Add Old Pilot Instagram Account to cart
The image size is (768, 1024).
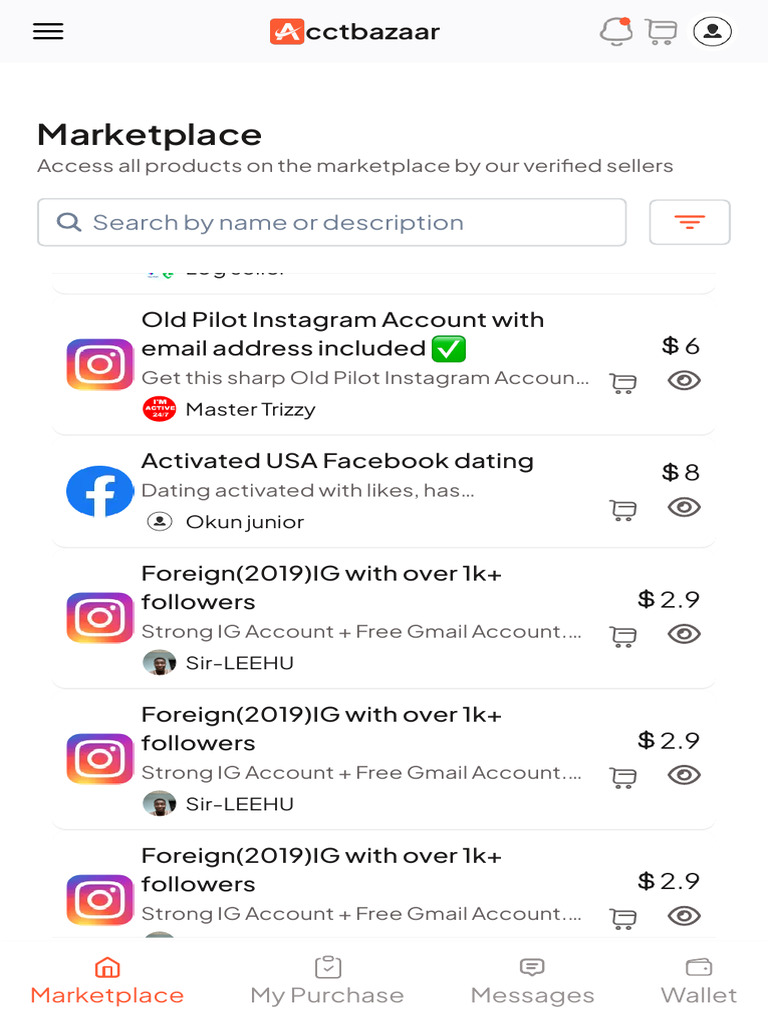(623, 382)
